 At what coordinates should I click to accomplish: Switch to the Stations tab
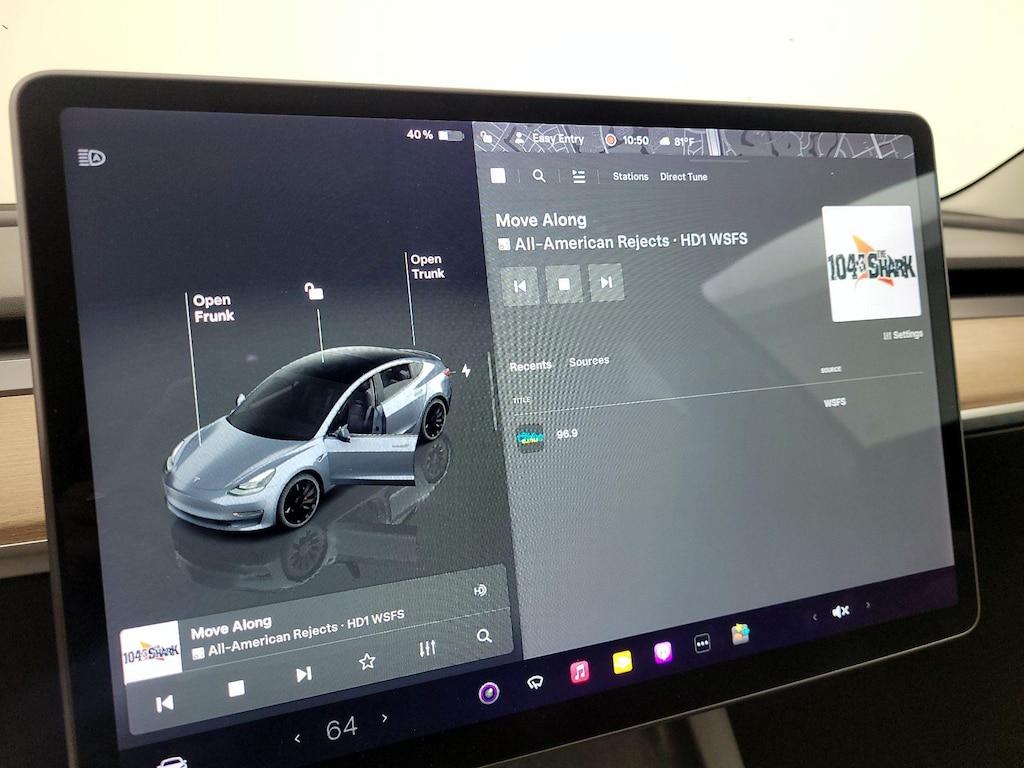(630, 176)
